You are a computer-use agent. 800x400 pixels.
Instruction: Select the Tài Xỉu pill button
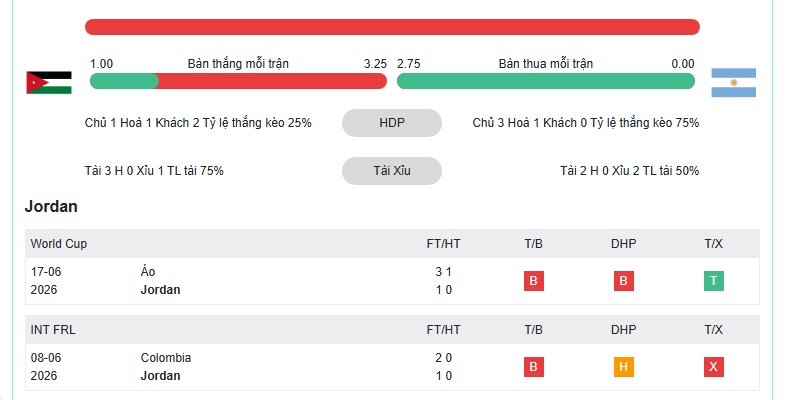(392, 171)
